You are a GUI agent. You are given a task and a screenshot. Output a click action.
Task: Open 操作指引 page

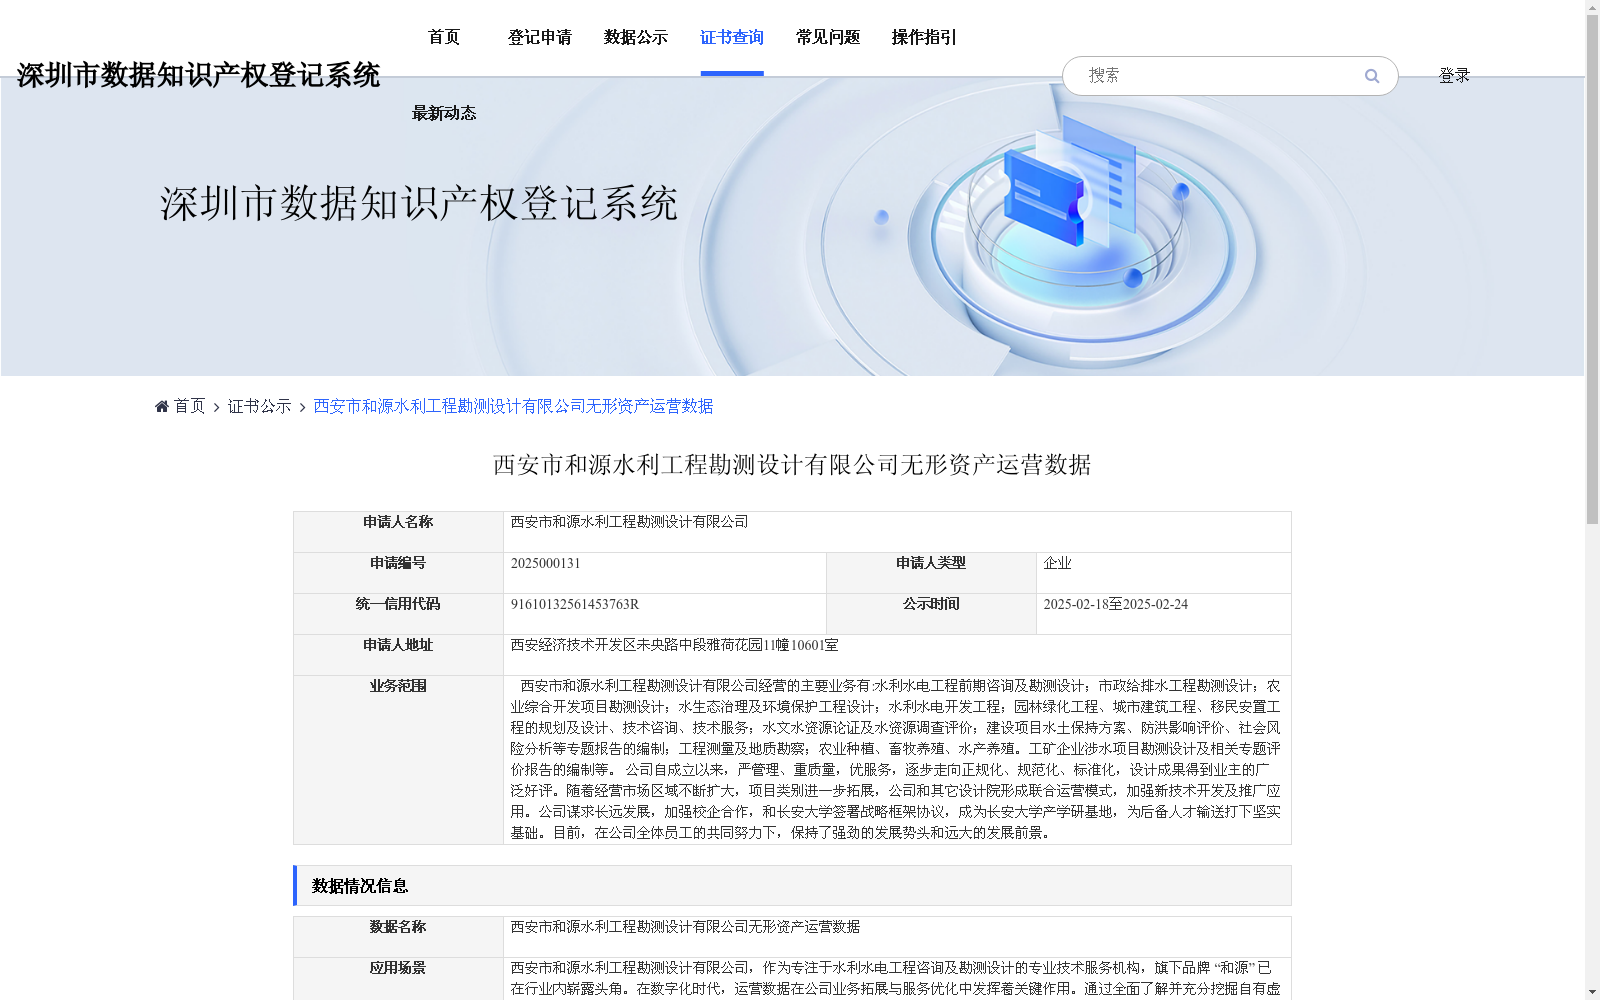click(x=924, y=37)
